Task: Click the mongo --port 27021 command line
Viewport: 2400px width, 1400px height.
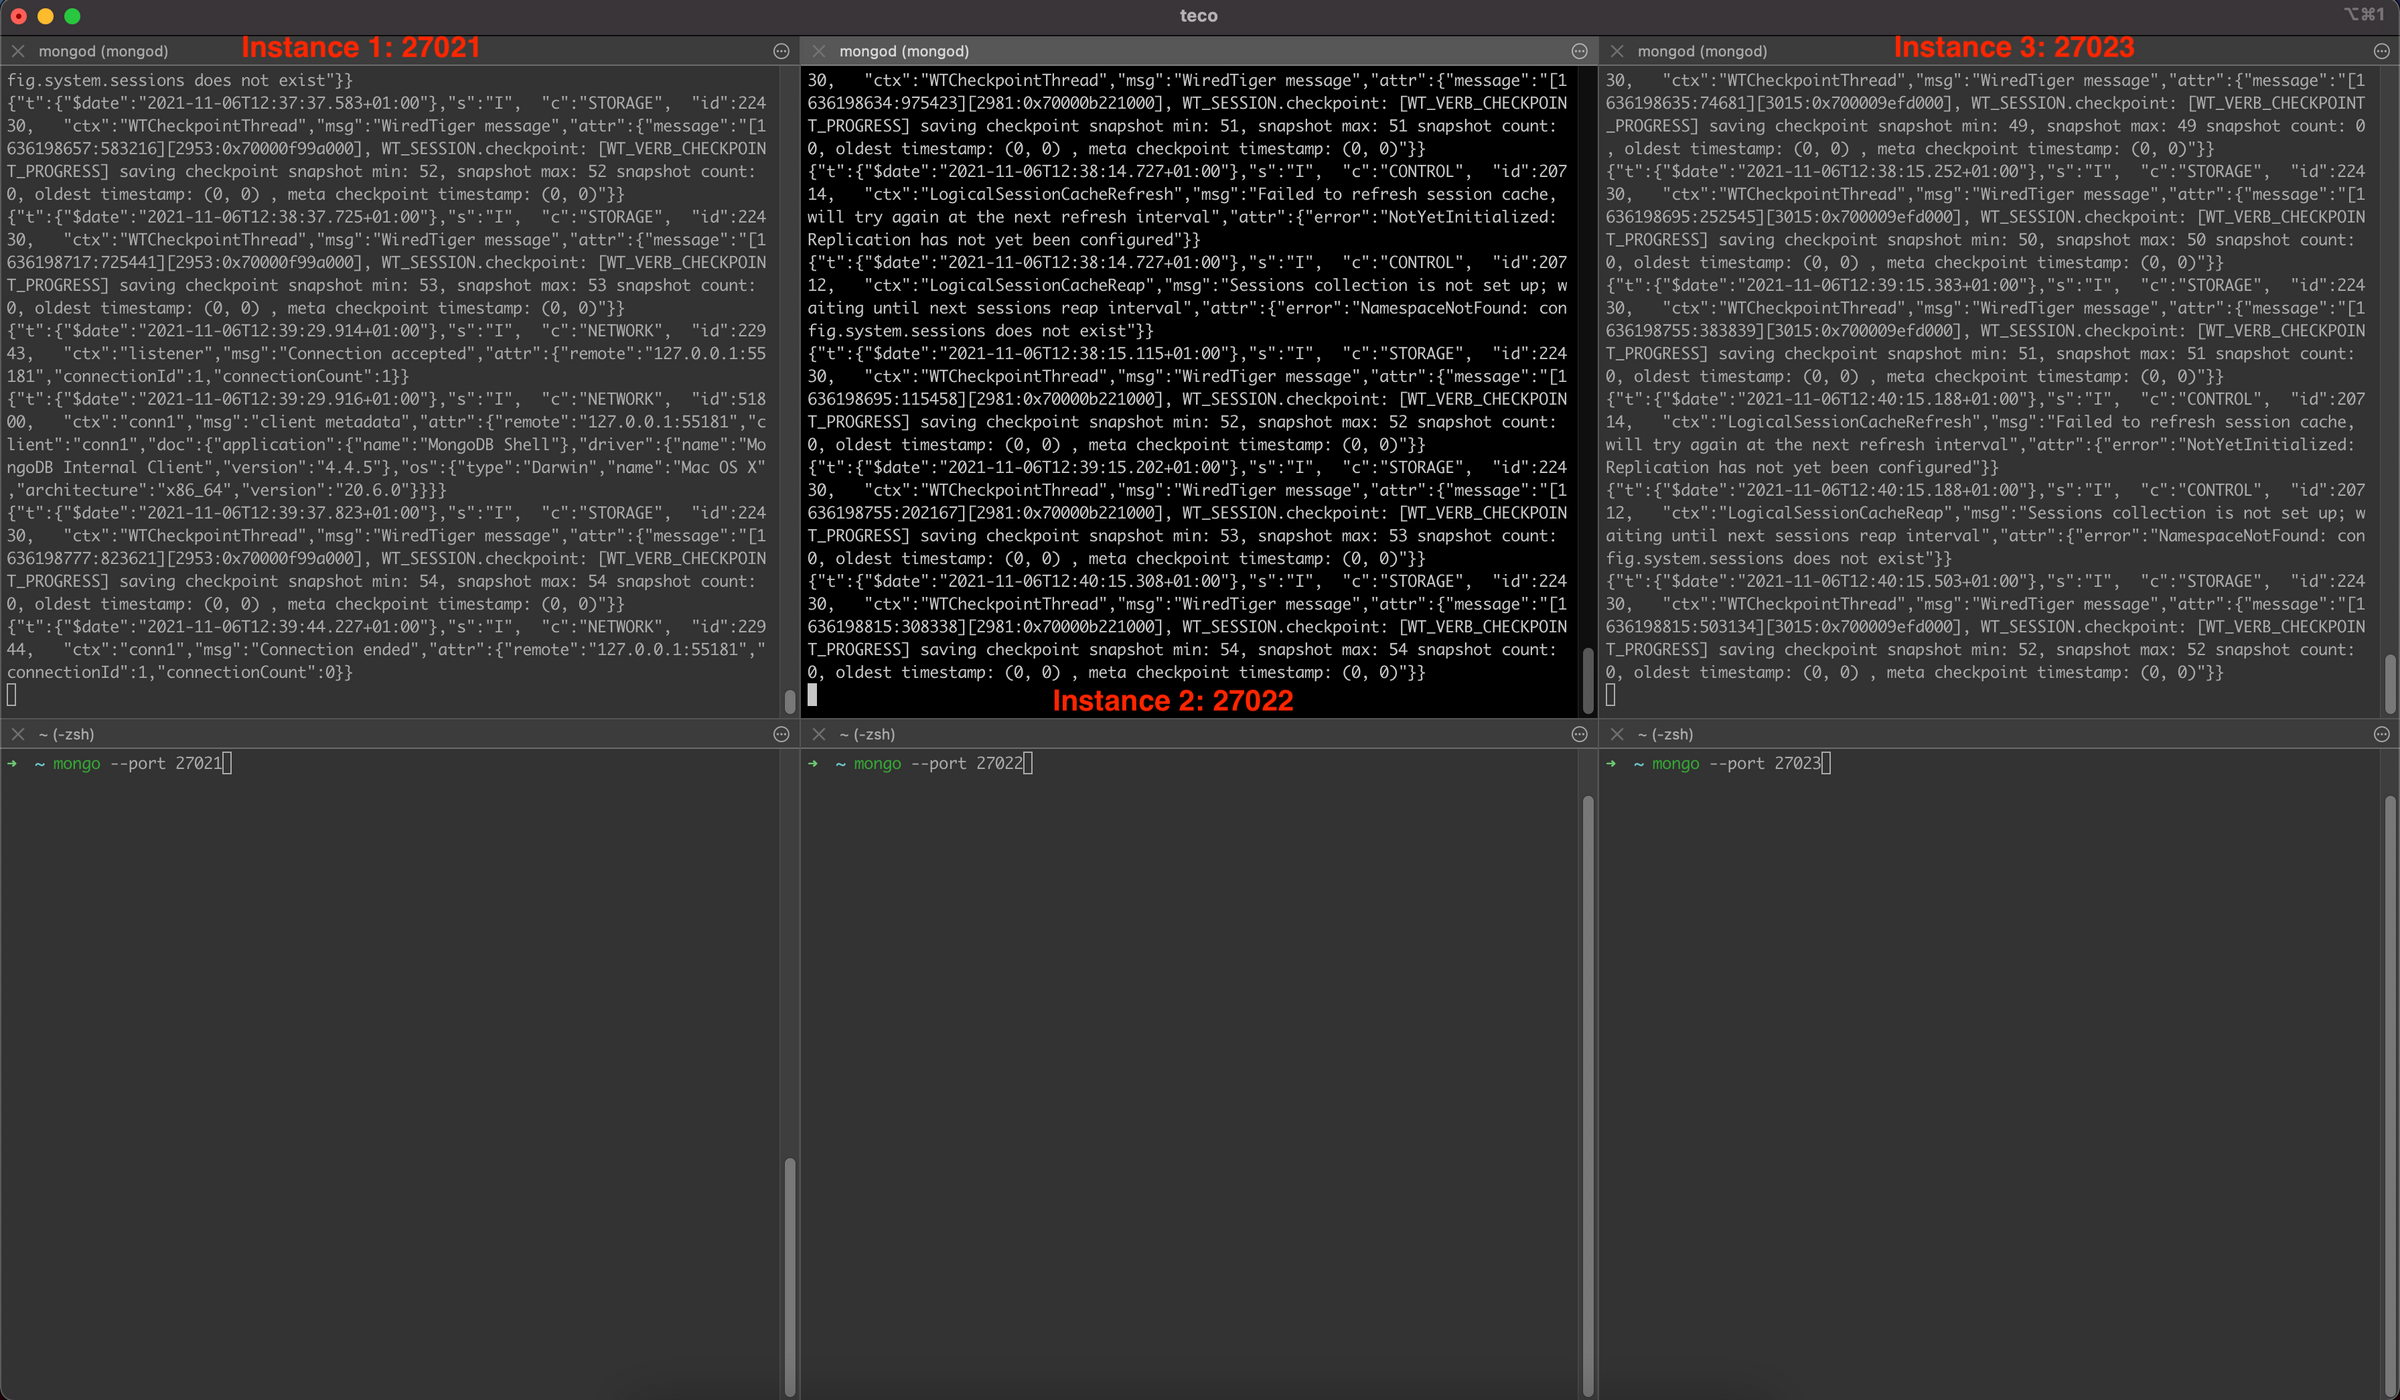Action: click(137, 764)
